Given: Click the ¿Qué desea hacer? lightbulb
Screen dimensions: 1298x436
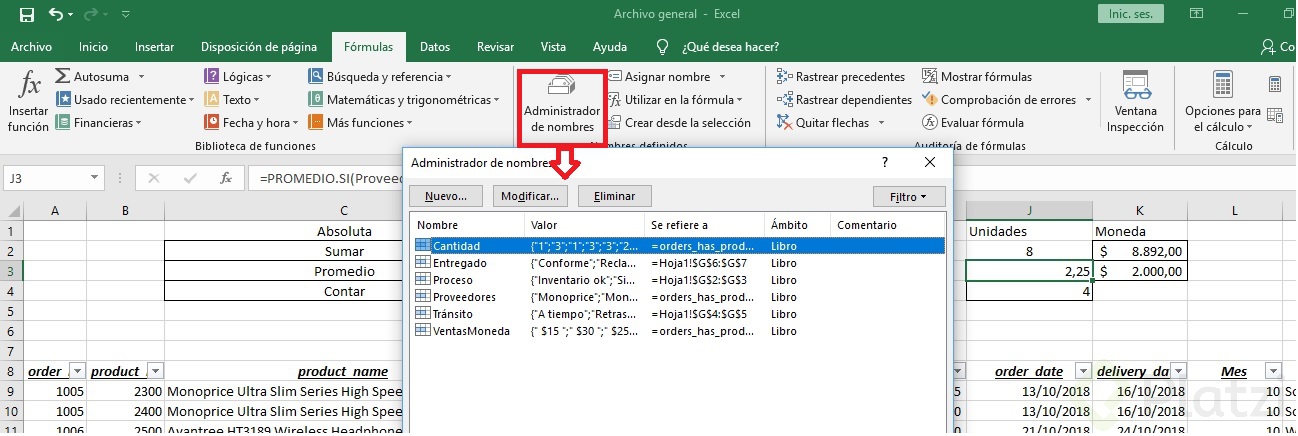Looking at the screenshot, I should 662,47.
